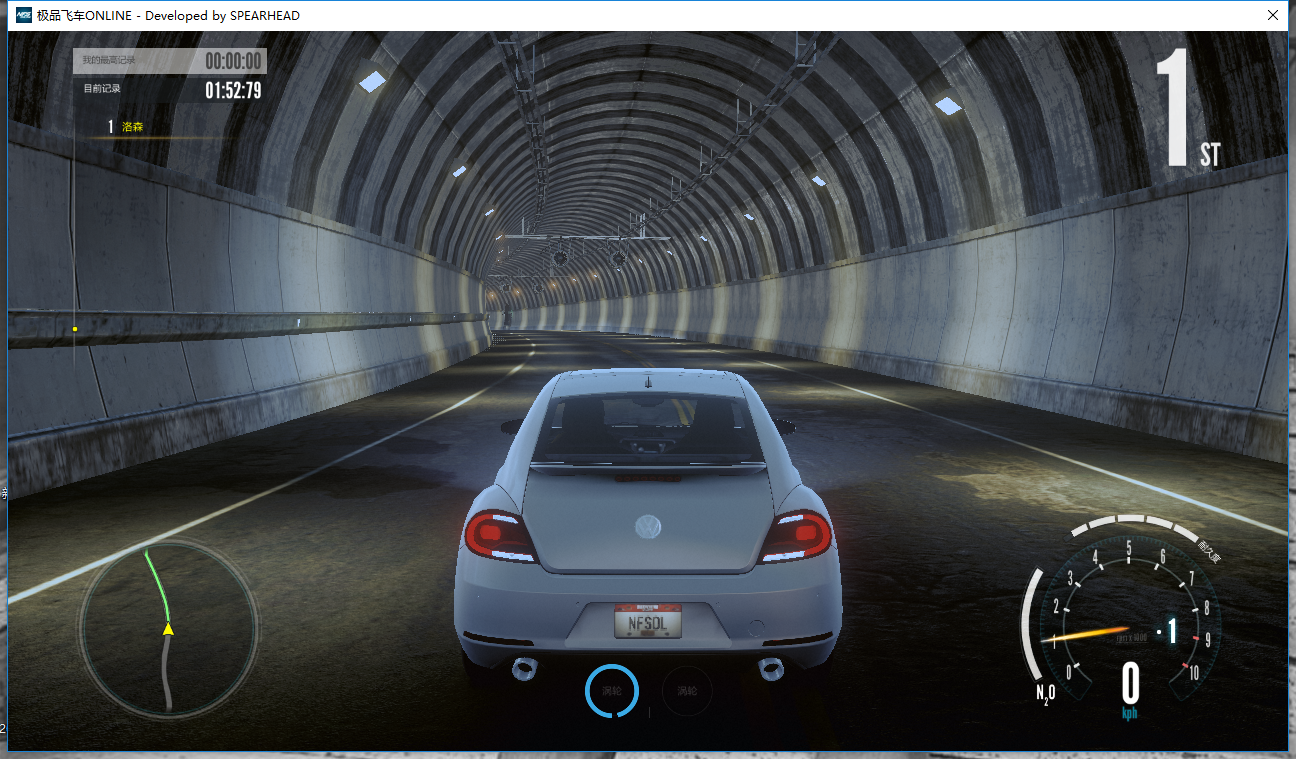1296x759 pixels.
Task: Click the 0 kph speed readout
Action: tap(1130, 689)
